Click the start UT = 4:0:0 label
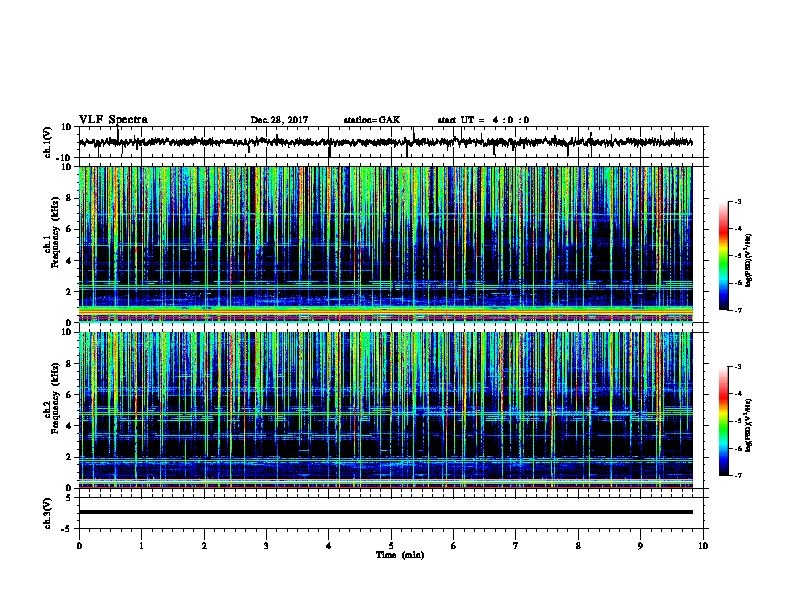This screenshot has width=792, height=612. (483, 120)
